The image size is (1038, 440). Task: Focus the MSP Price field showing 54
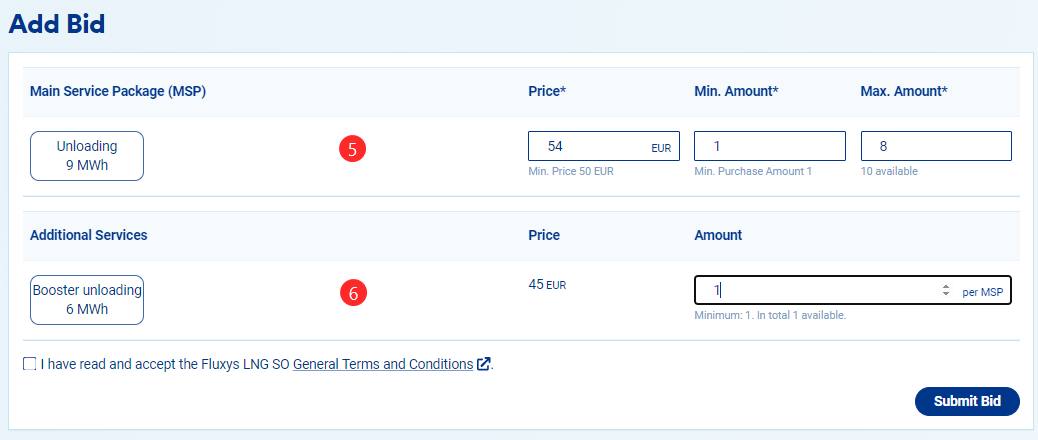(x=590, y=146)
